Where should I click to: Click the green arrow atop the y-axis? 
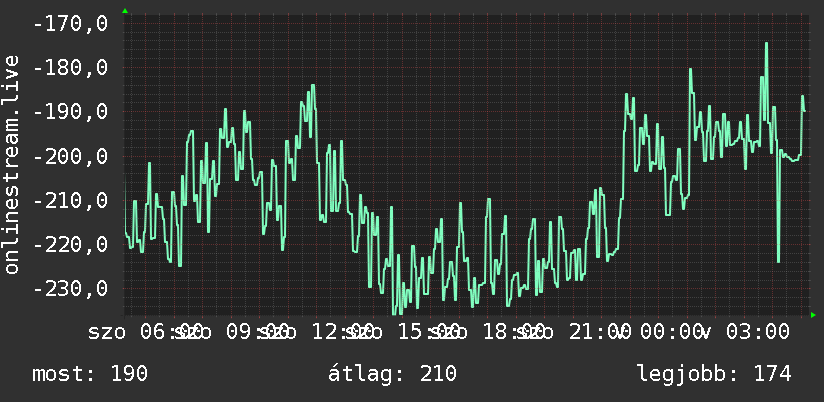(x=125, y=11)
